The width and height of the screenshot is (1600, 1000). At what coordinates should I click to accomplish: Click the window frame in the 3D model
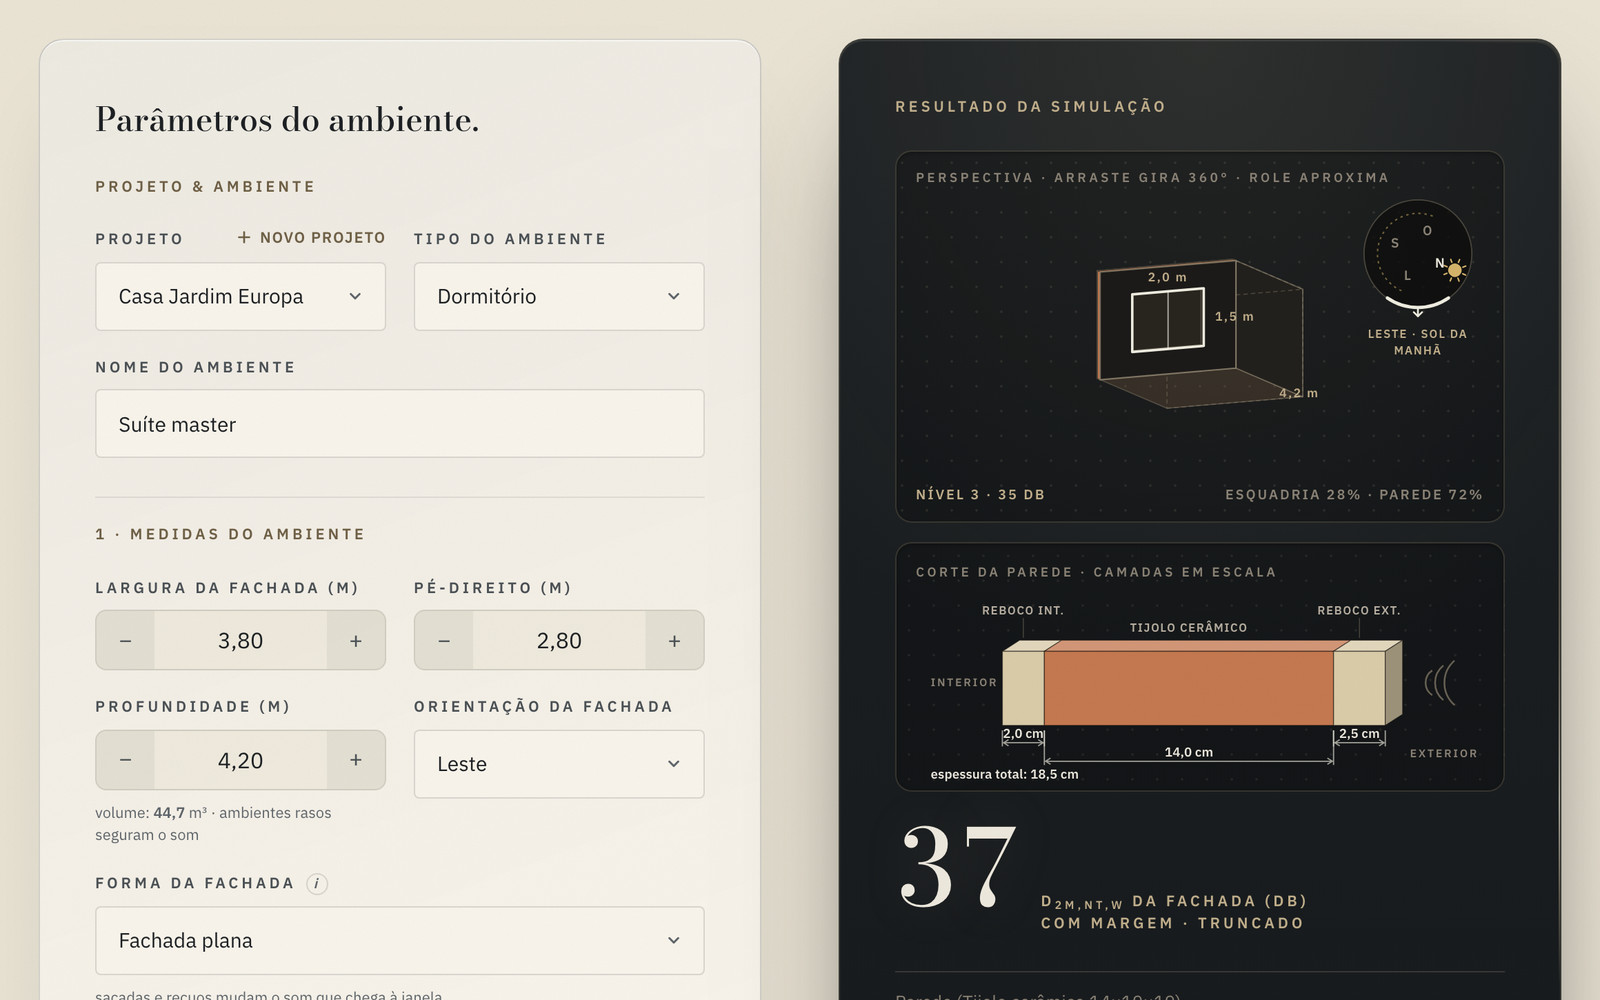pos(1168,320)
